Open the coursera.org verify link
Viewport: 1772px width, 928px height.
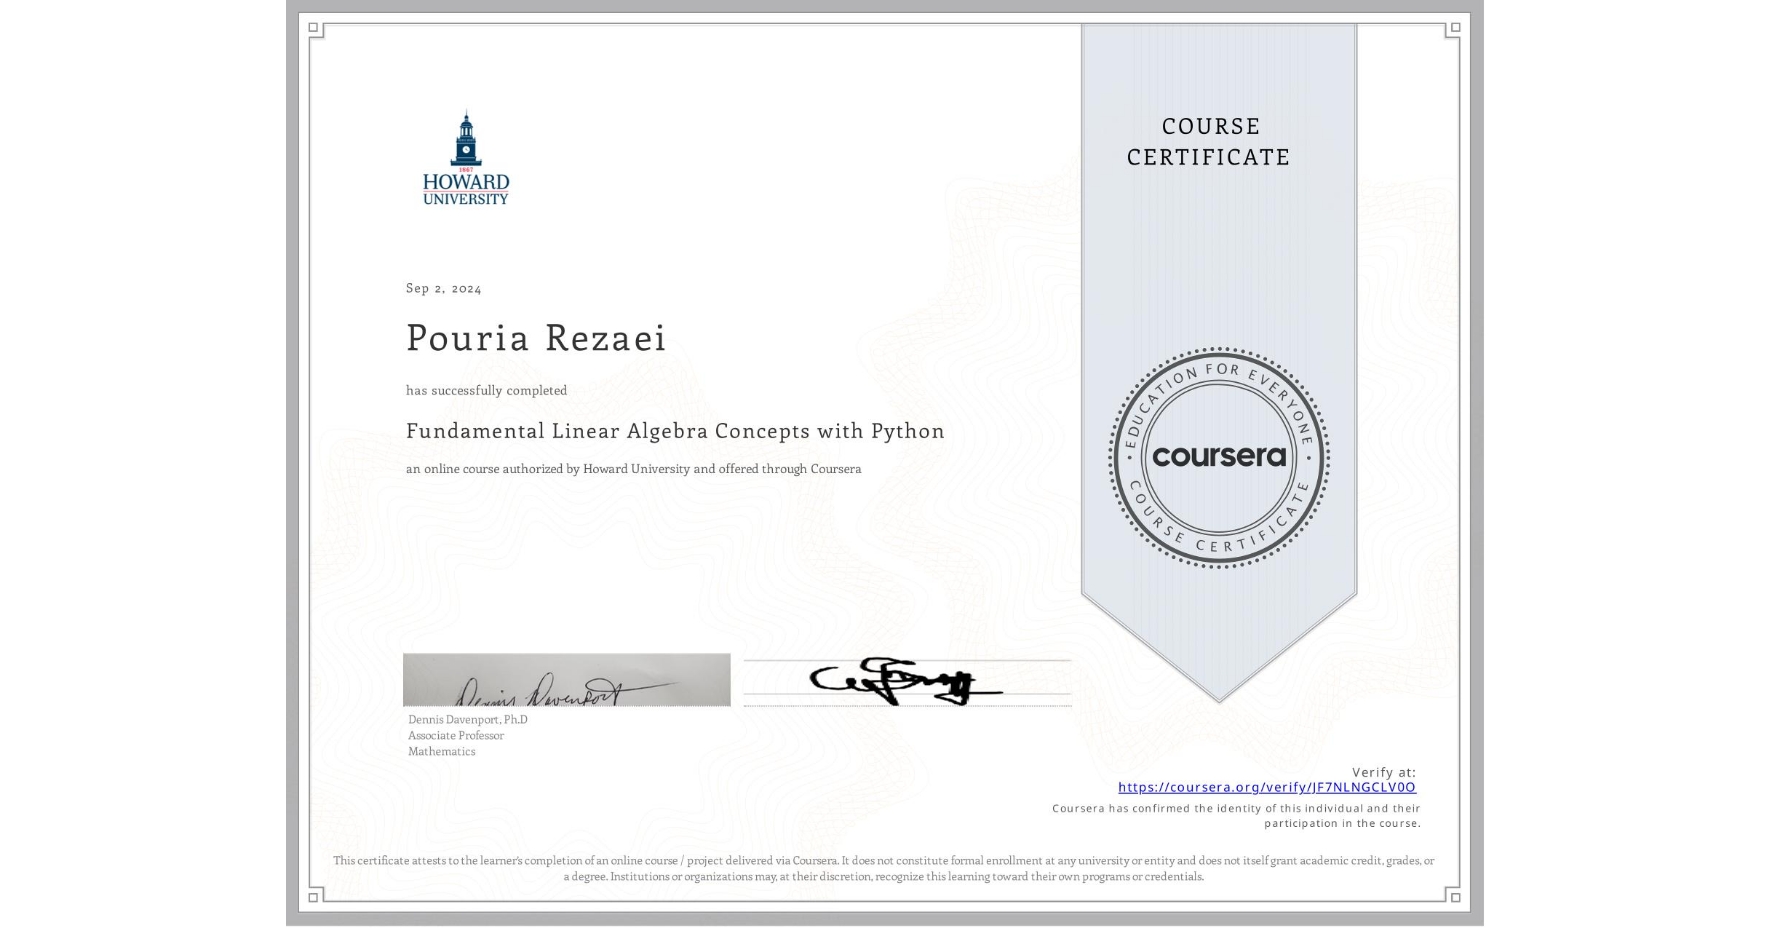tap(1267, 787)
